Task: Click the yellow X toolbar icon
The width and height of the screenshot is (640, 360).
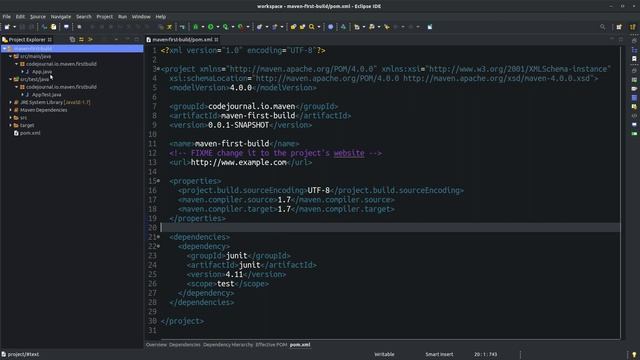Action: point(169,27)
